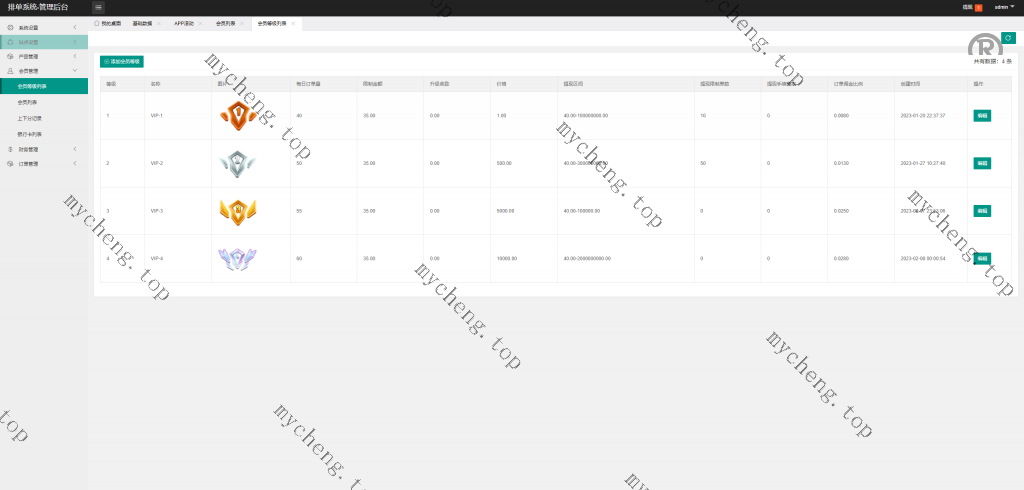Open 银行卡列表 in the sidebar
1024x490 pixels.
pyautogui.click(x=29, y=133)
